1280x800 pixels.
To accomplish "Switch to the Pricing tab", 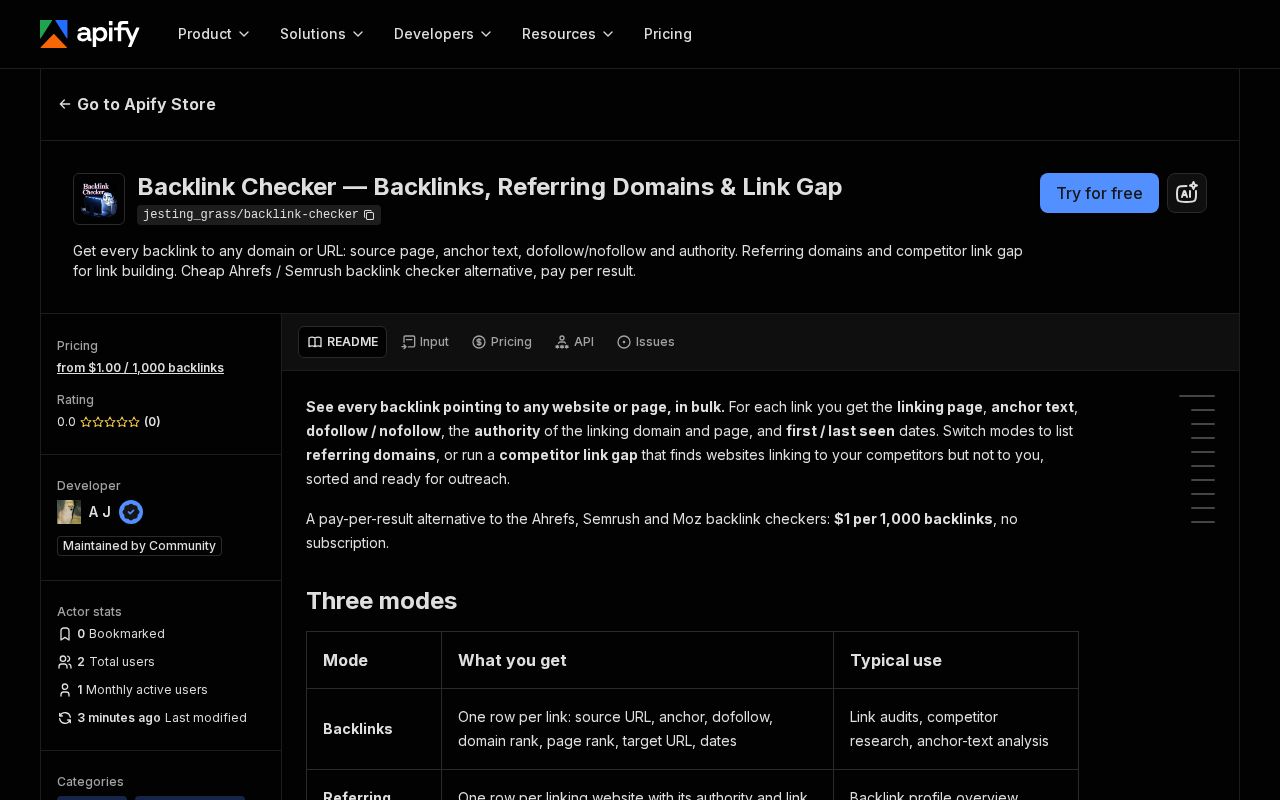I will point(502,342).
